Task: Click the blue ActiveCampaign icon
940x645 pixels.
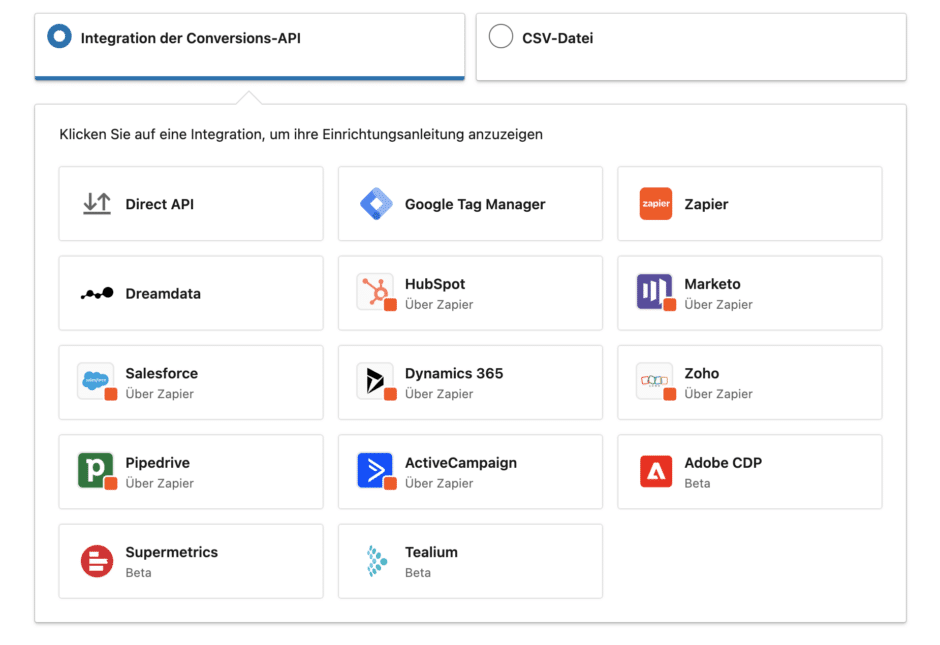Action: pyautogui.click(x=376, y=471)
